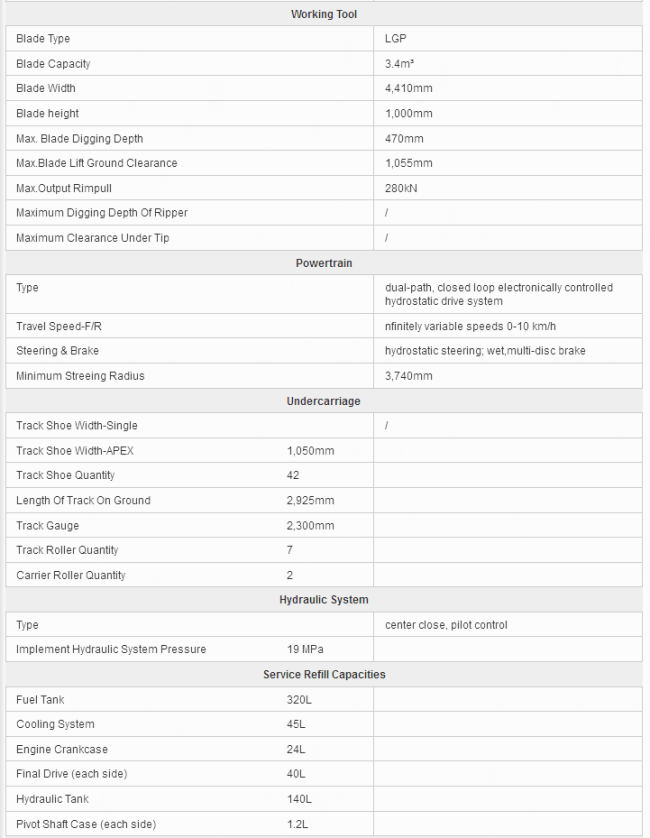
Task: Select the Fuel Tank 320L value
Action: 300,700
